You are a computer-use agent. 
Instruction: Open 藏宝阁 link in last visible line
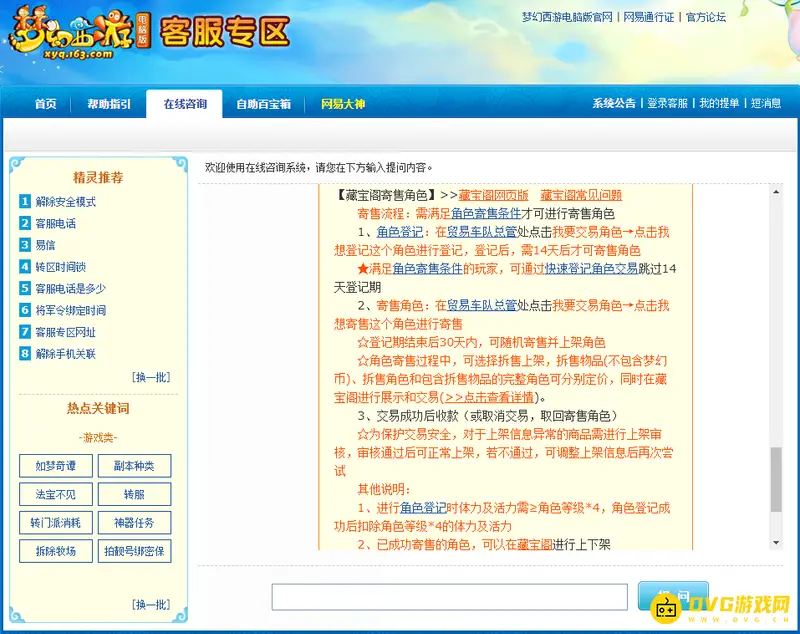(535, 544)
